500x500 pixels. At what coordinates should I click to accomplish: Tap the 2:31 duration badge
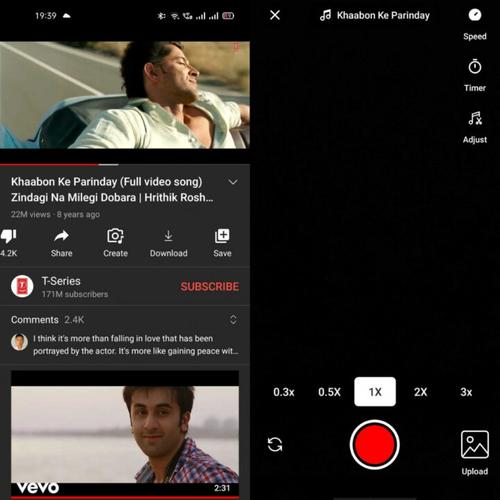(x=222, y=488)
